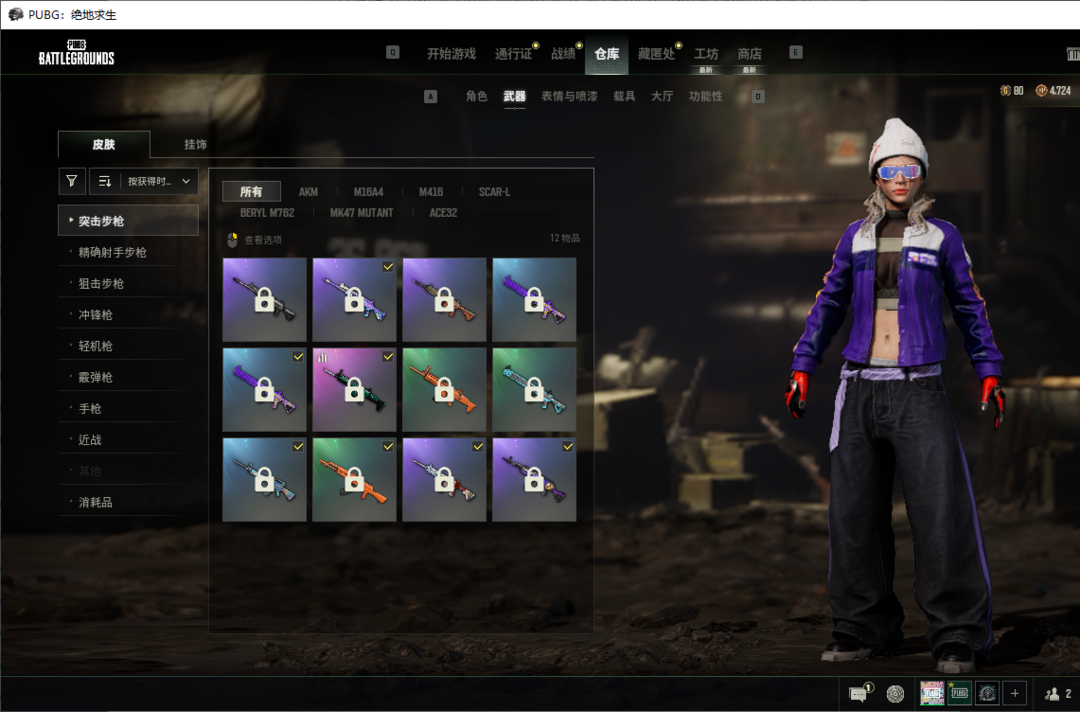Switch to the 载具 sub-tab
Image resolution: width=1080 pixels, height=712 pixels.
coord(624,96)
